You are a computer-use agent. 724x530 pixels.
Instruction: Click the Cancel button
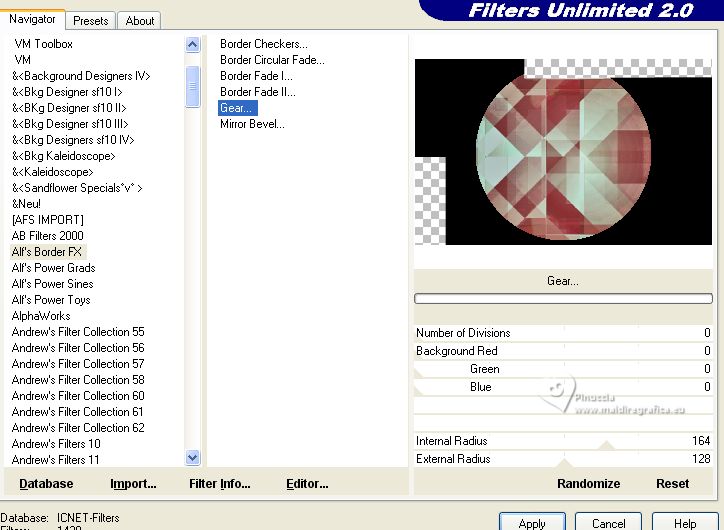pyautogui.click(x=608, y=523)
